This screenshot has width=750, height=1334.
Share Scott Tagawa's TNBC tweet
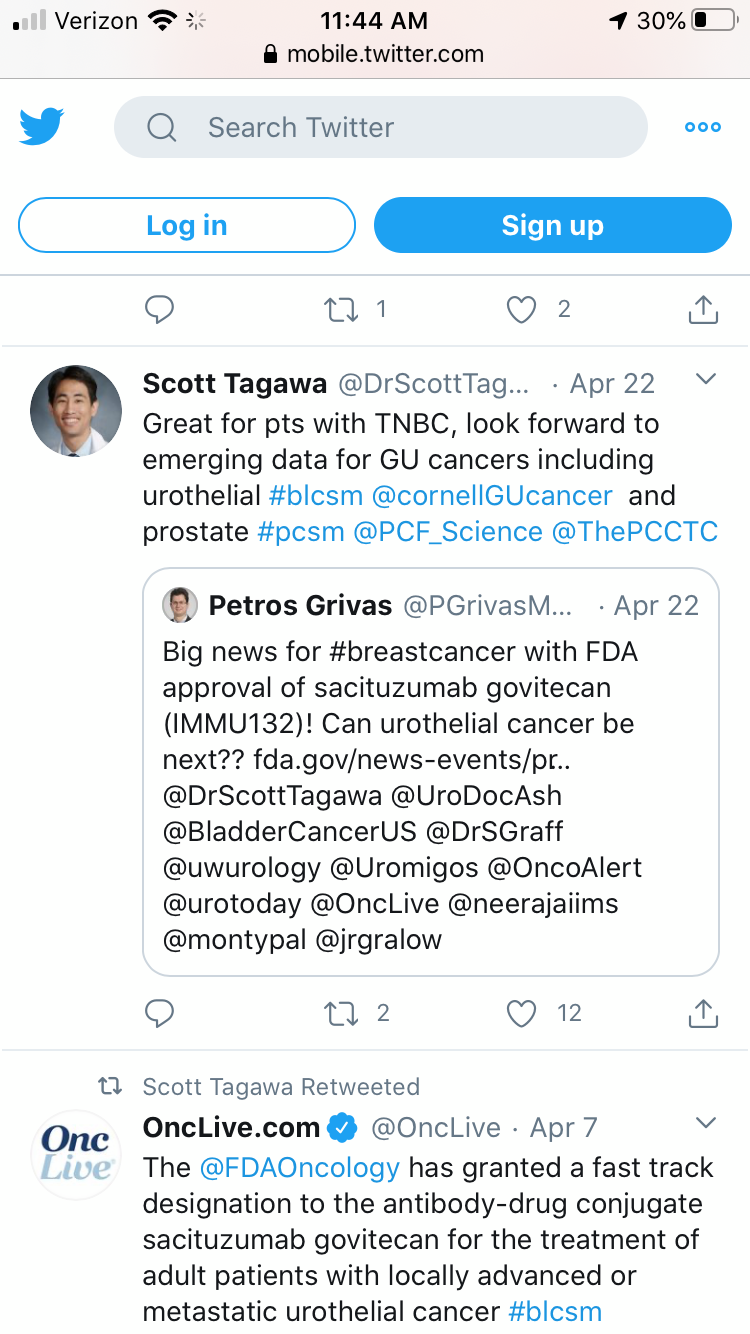click(x=703, y=1014)
